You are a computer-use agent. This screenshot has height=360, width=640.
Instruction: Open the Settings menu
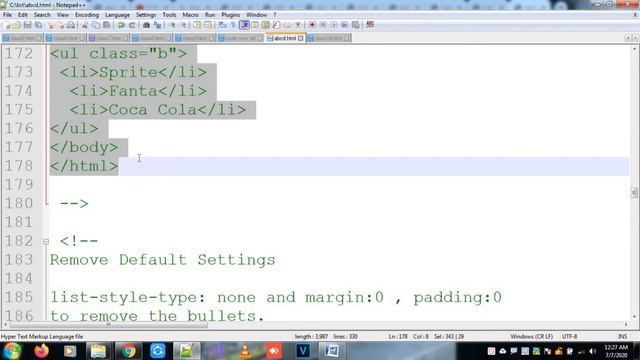click(x=146, y=15)
